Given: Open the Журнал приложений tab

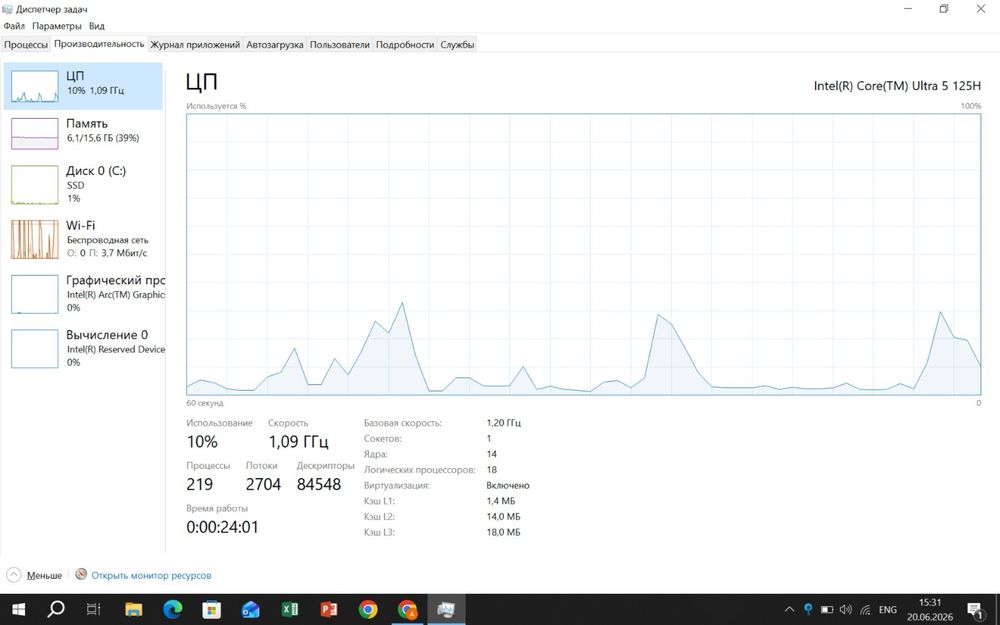Looking at the screenshot, I should tap(195, 45).
